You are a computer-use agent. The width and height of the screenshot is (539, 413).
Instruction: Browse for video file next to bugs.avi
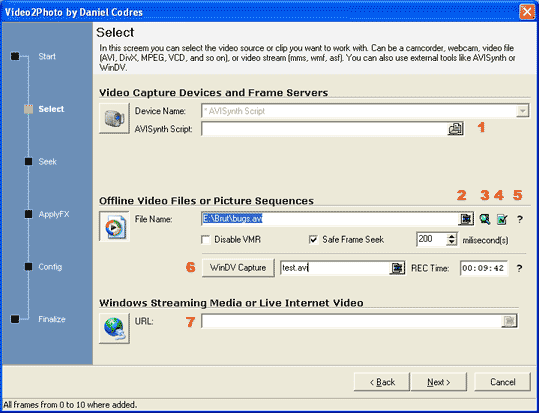pyautogui.click(x=466, y=219)
